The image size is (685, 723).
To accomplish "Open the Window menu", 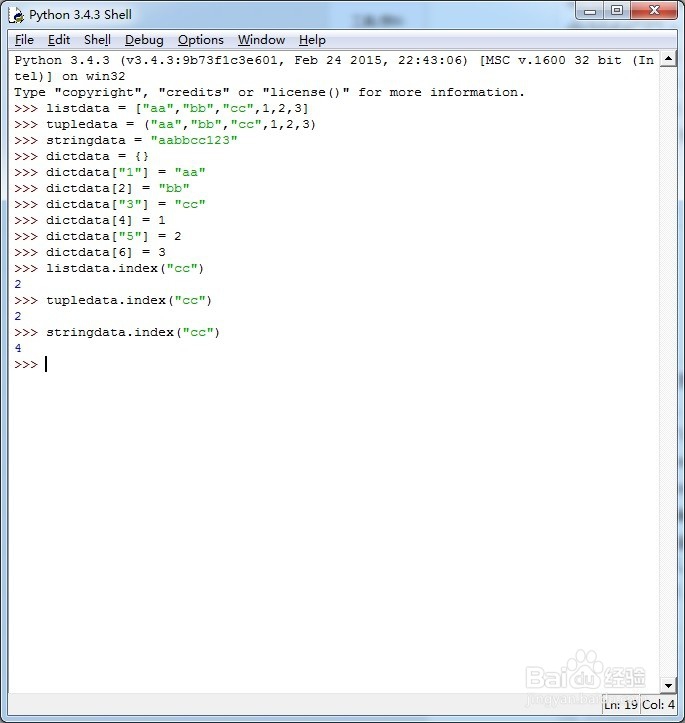I will coord(261,40).
